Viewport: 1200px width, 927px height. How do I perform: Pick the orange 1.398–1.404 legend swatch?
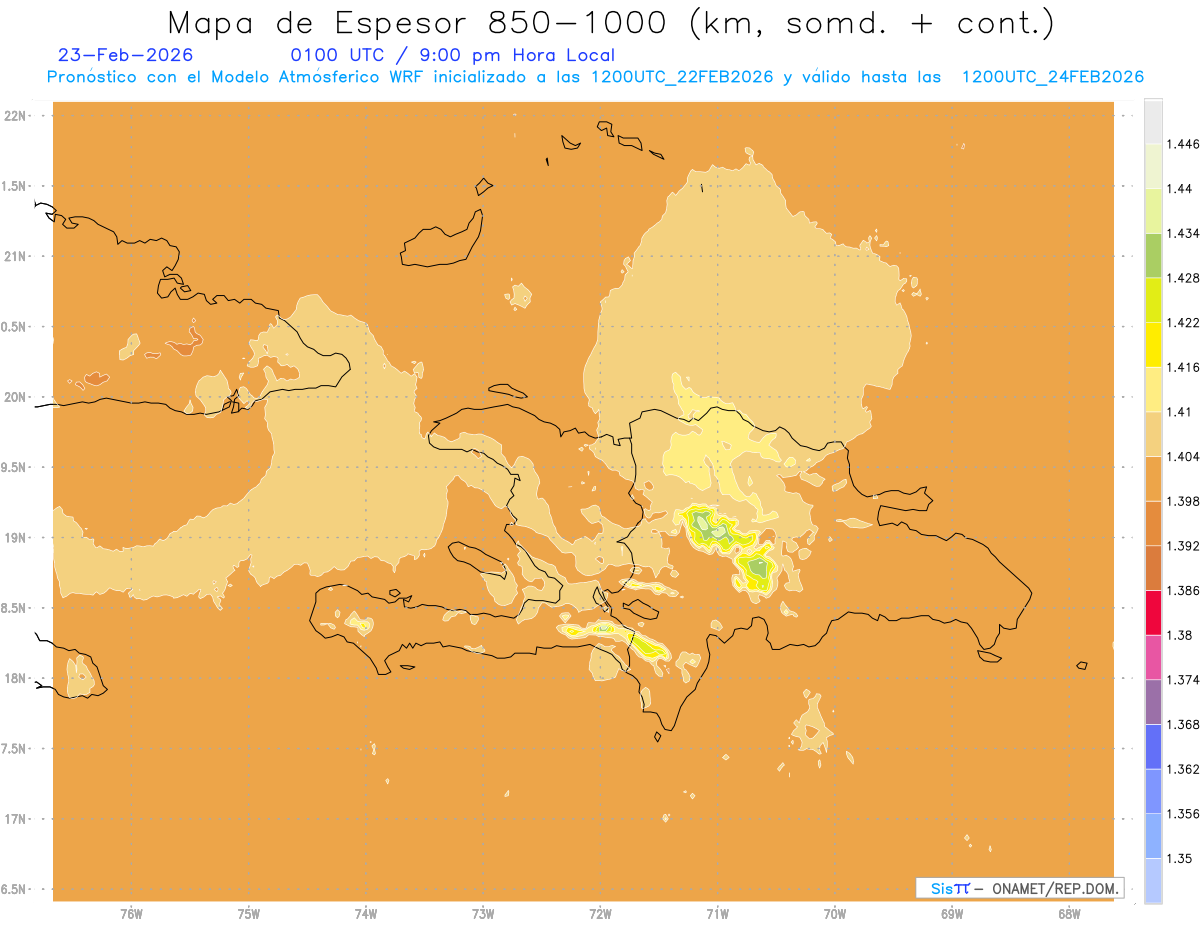point(1153,478)
